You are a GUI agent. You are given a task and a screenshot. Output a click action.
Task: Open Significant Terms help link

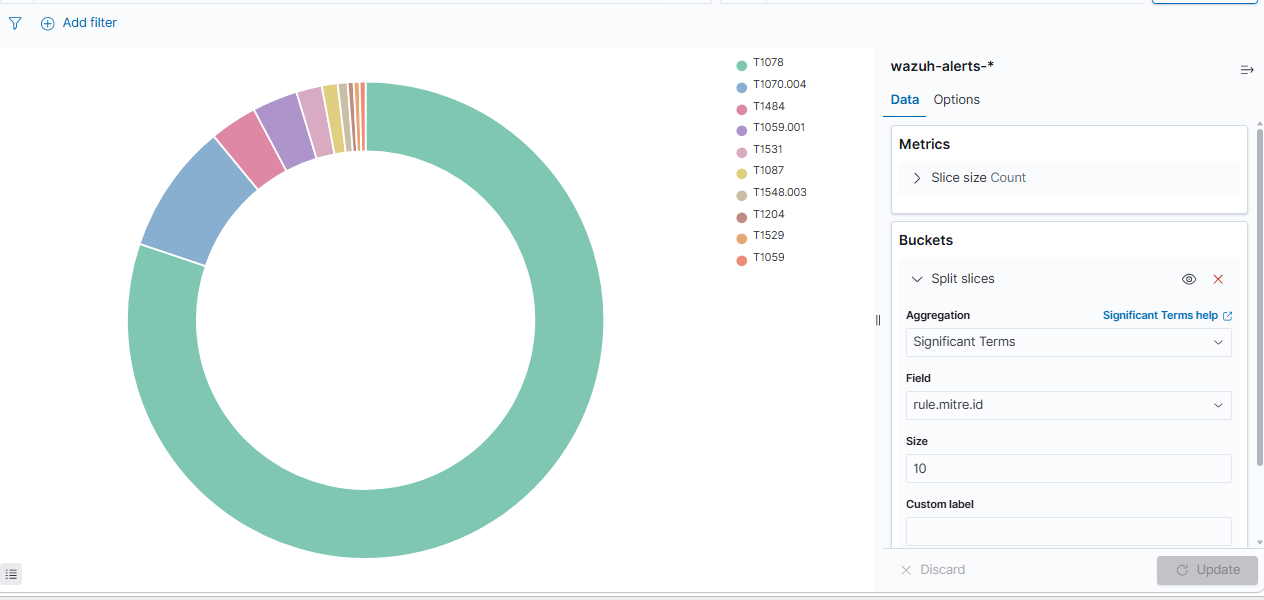(1160, 315)
